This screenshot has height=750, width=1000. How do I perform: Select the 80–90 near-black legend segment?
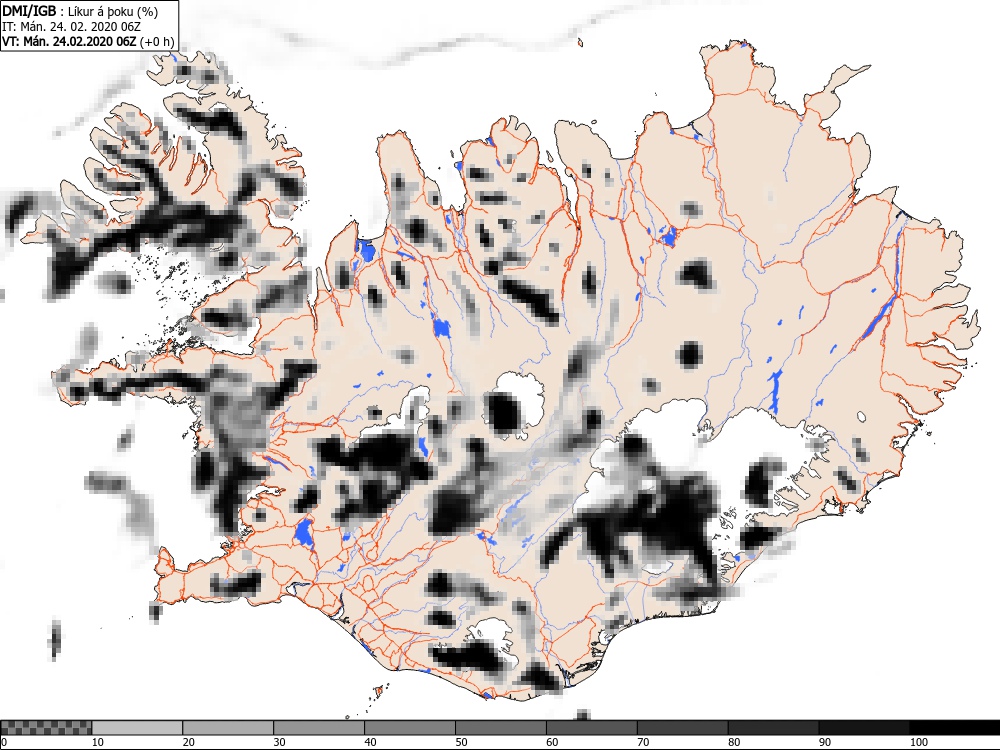click(x=773, y=728)
